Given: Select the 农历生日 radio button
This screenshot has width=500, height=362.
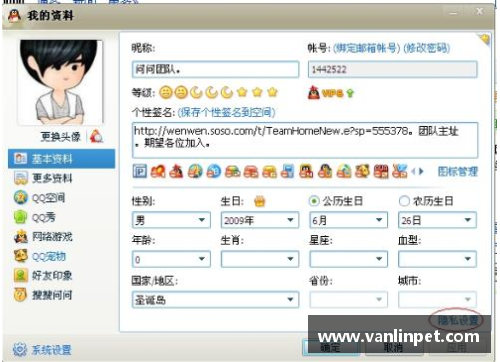Looking at the screenshot, I should 404,201.
